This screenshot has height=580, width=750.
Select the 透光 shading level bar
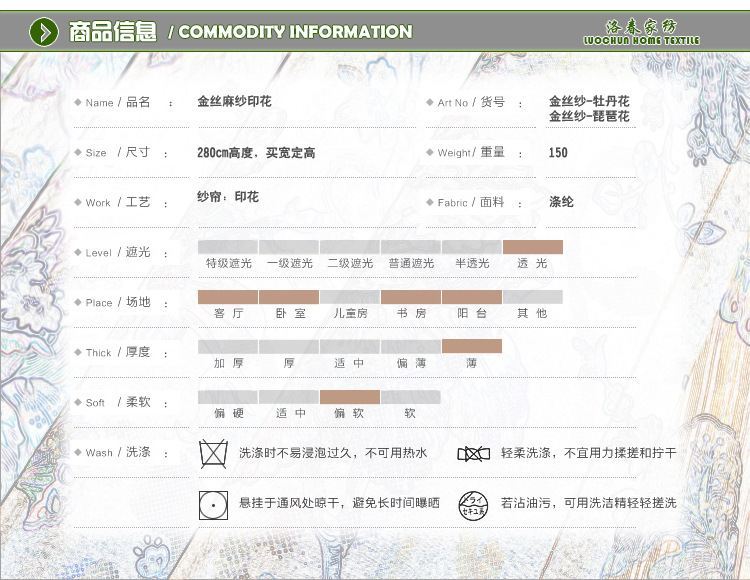coord(532,247)
